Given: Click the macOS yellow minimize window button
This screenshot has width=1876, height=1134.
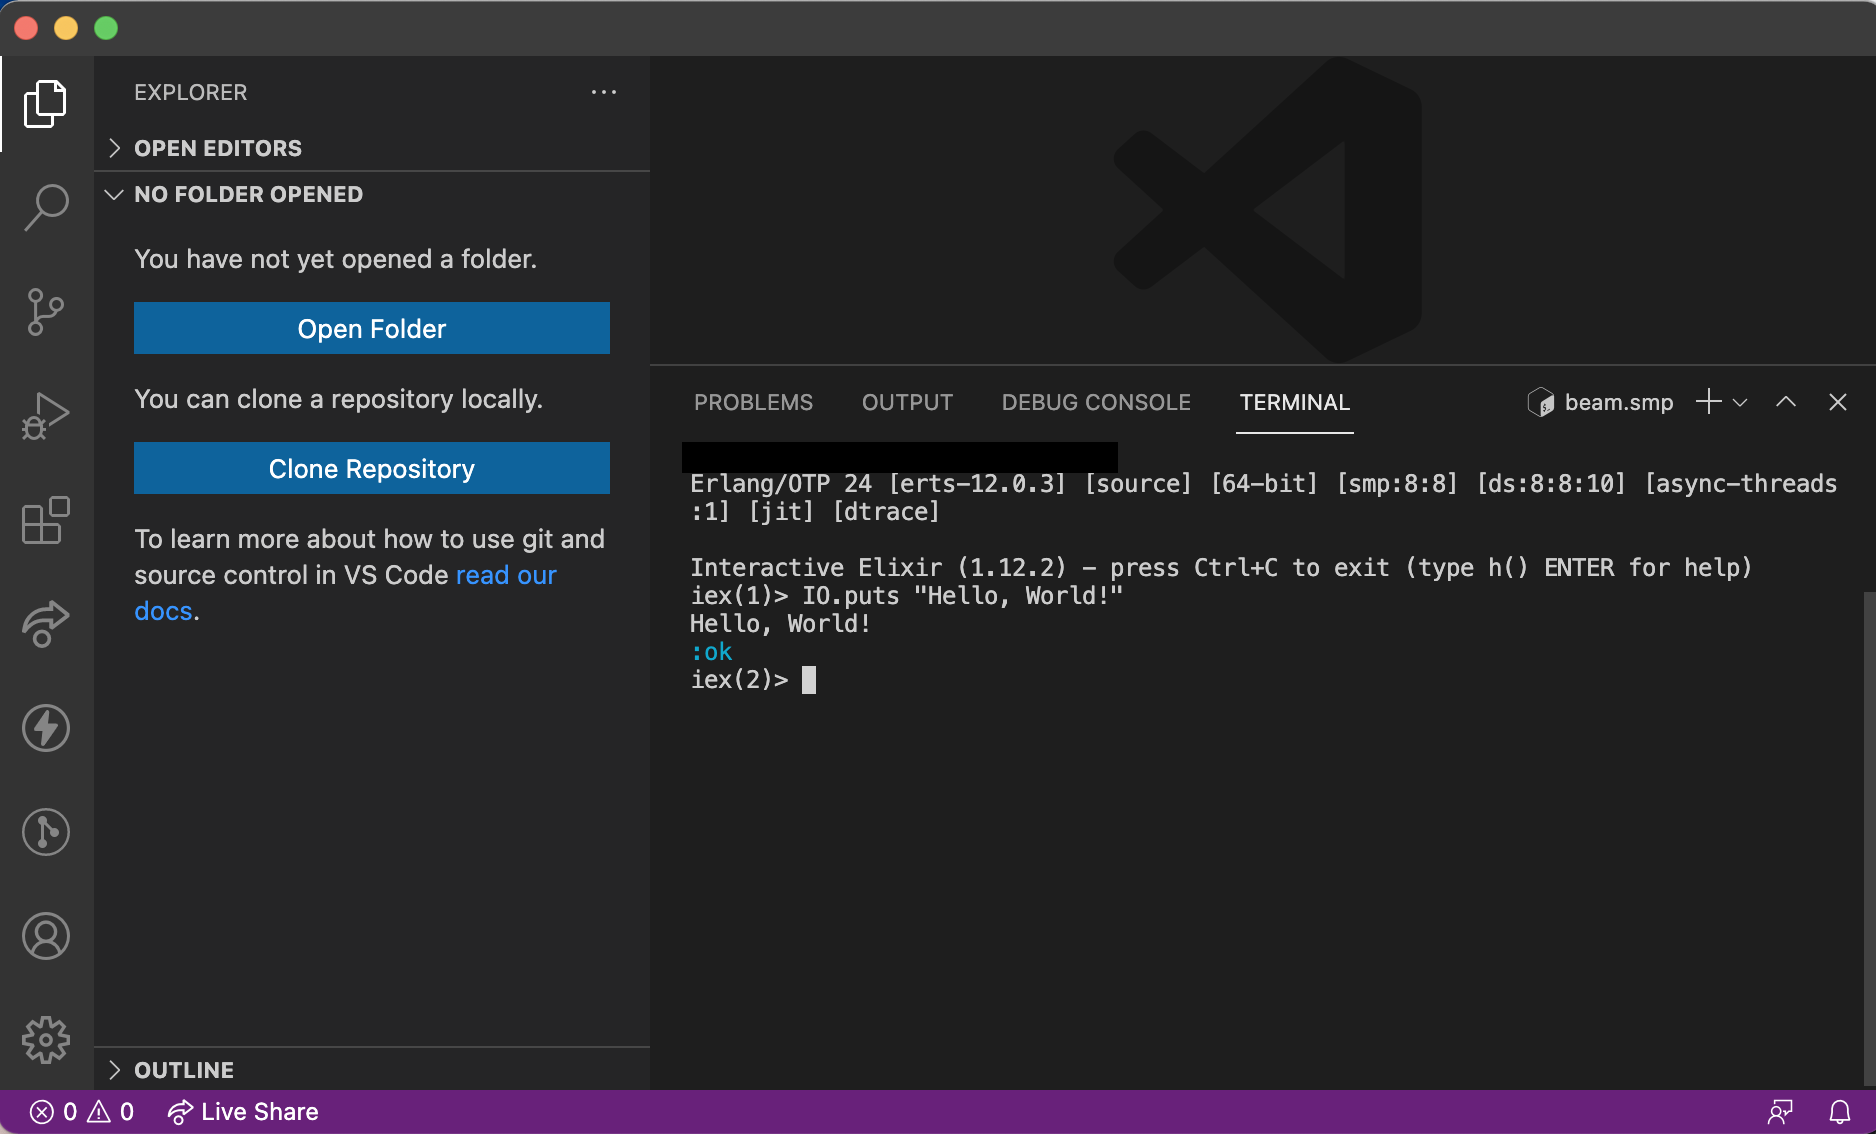Looking at the screenshot, I should tap(66, 28).
